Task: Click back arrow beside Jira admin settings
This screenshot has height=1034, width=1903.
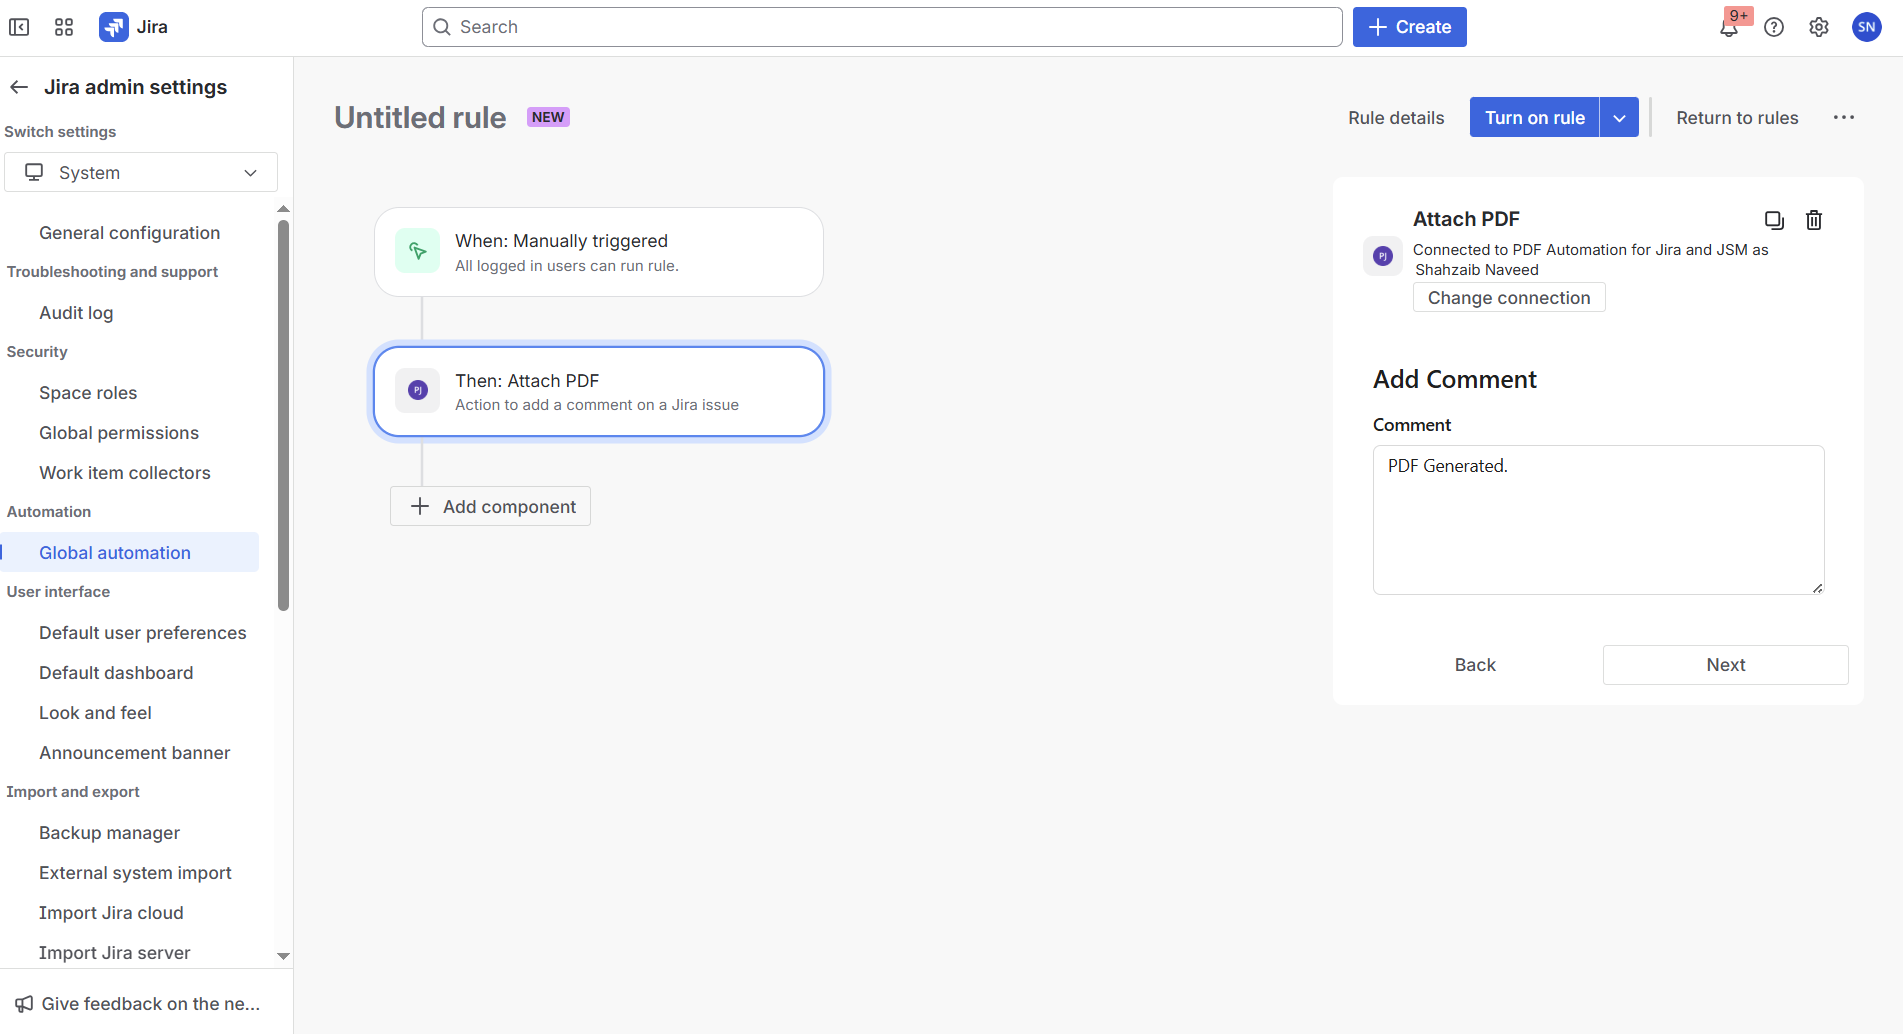Action: pyautogui.click(x=19, y=87)
